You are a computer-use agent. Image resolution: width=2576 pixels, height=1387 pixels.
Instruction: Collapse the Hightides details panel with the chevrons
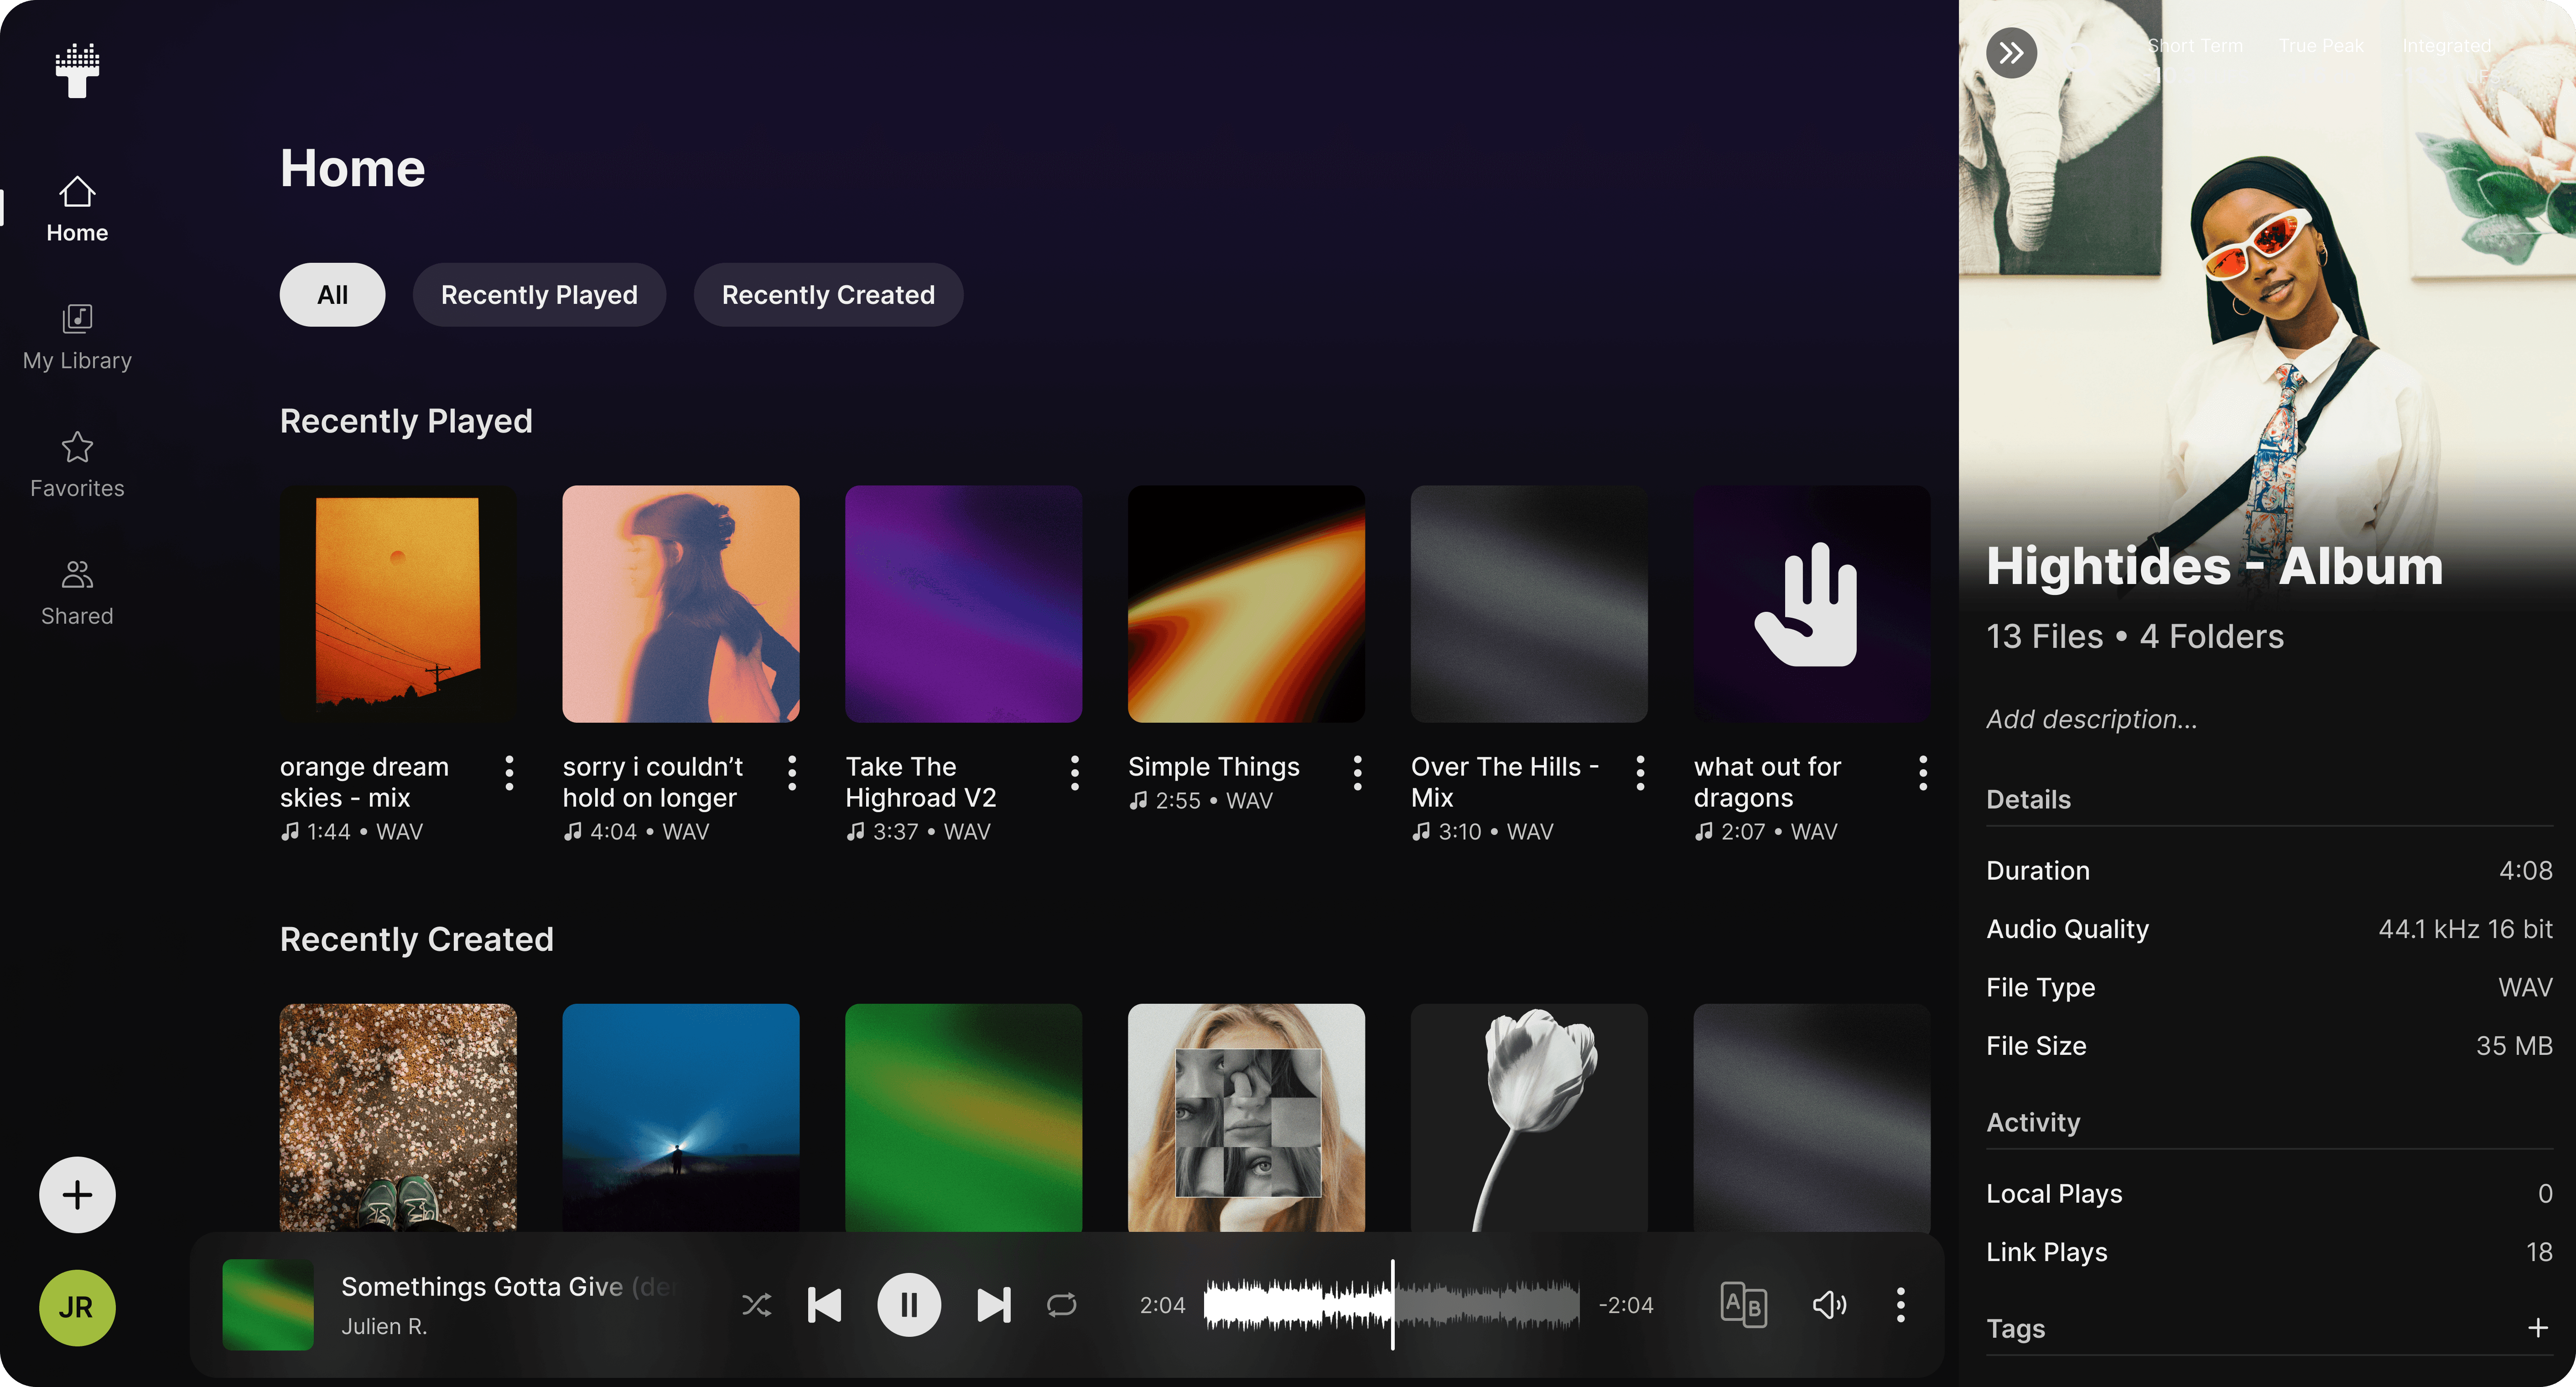tap(2011, 53)
